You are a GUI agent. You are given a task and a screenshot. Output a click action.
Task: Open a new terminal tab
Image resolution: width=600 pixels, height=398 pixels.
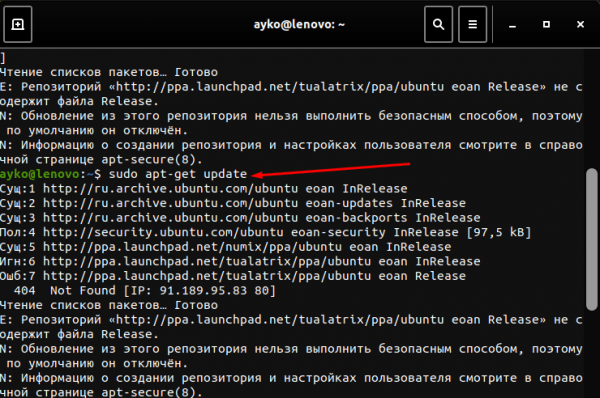click(18, 24)
